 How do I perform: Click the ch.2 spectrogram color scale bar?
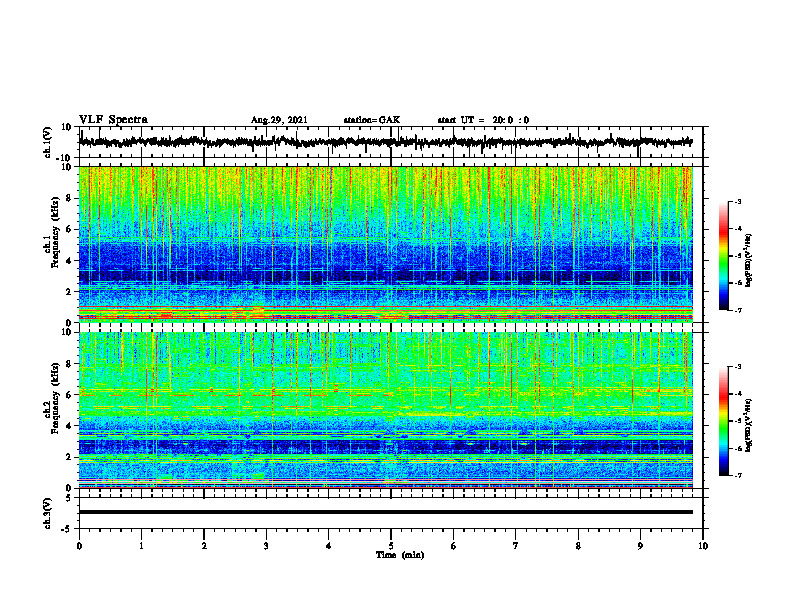tap(723, 421)
